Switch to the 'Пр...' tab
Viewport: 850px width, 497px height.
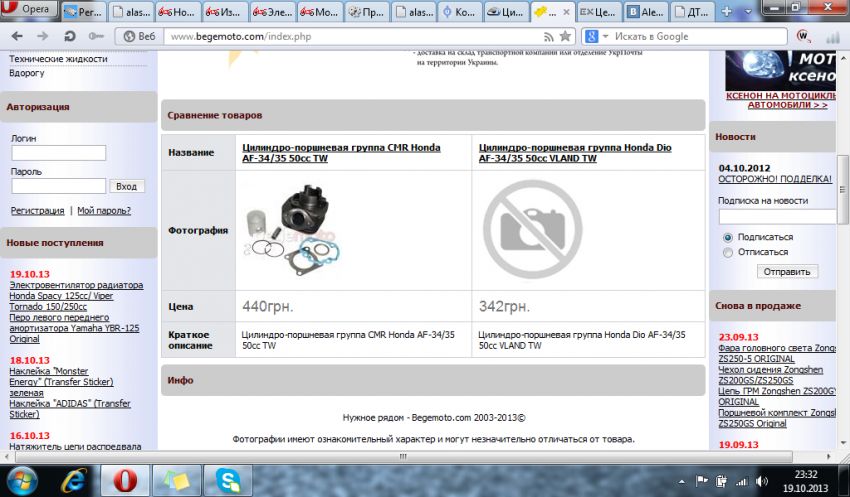pos(366,11)
